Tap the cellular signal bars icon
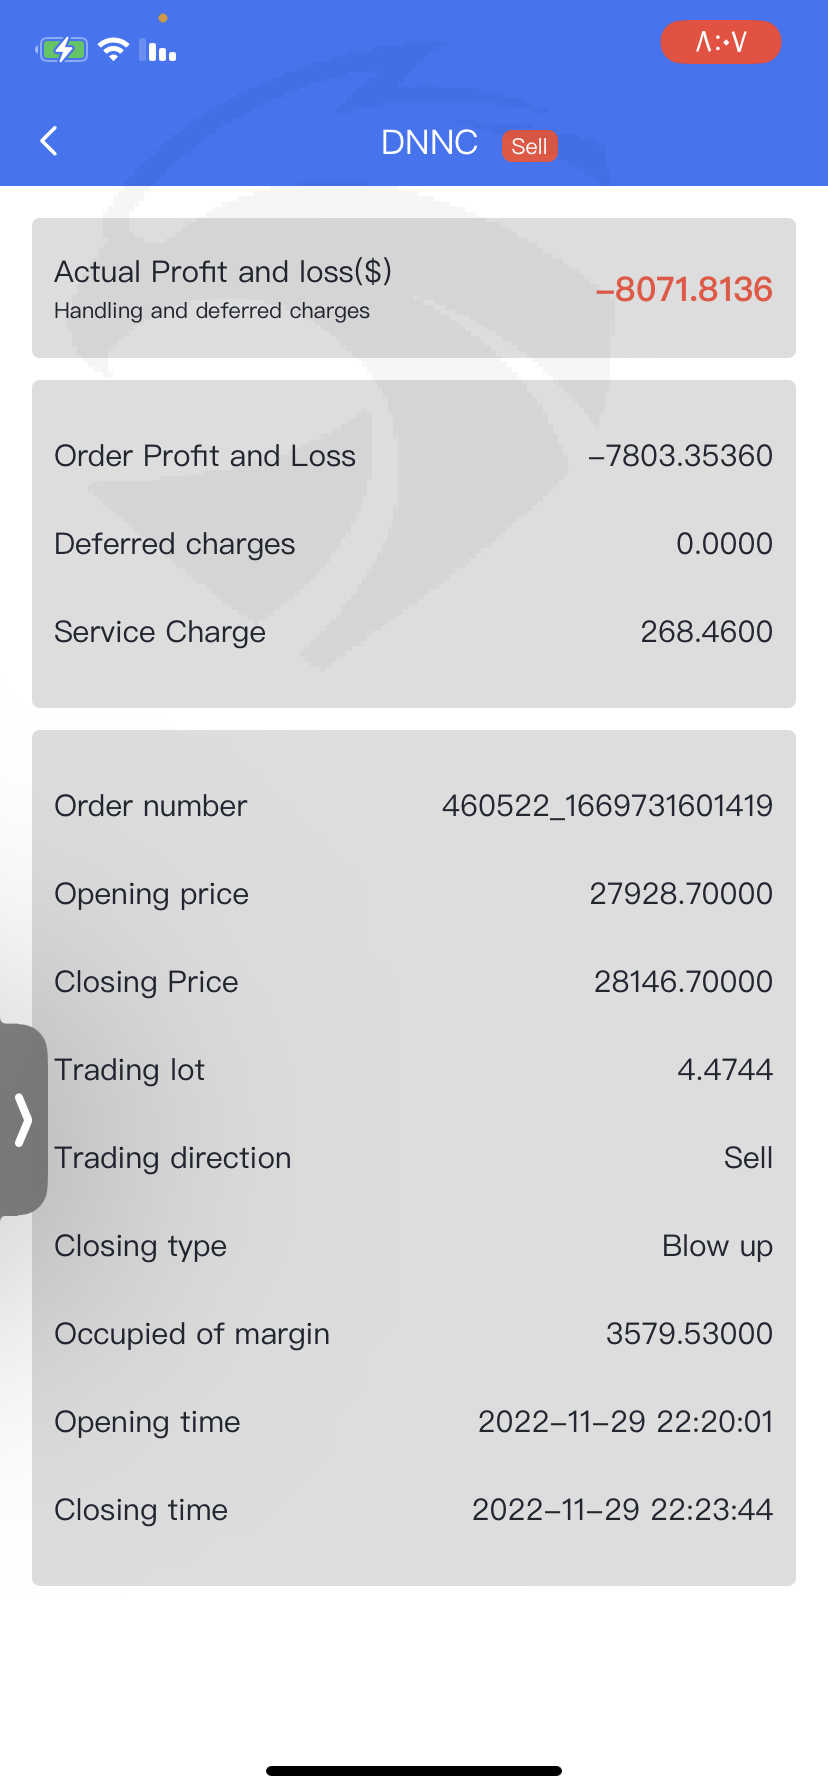828x1792 pixels. point(158,50)
